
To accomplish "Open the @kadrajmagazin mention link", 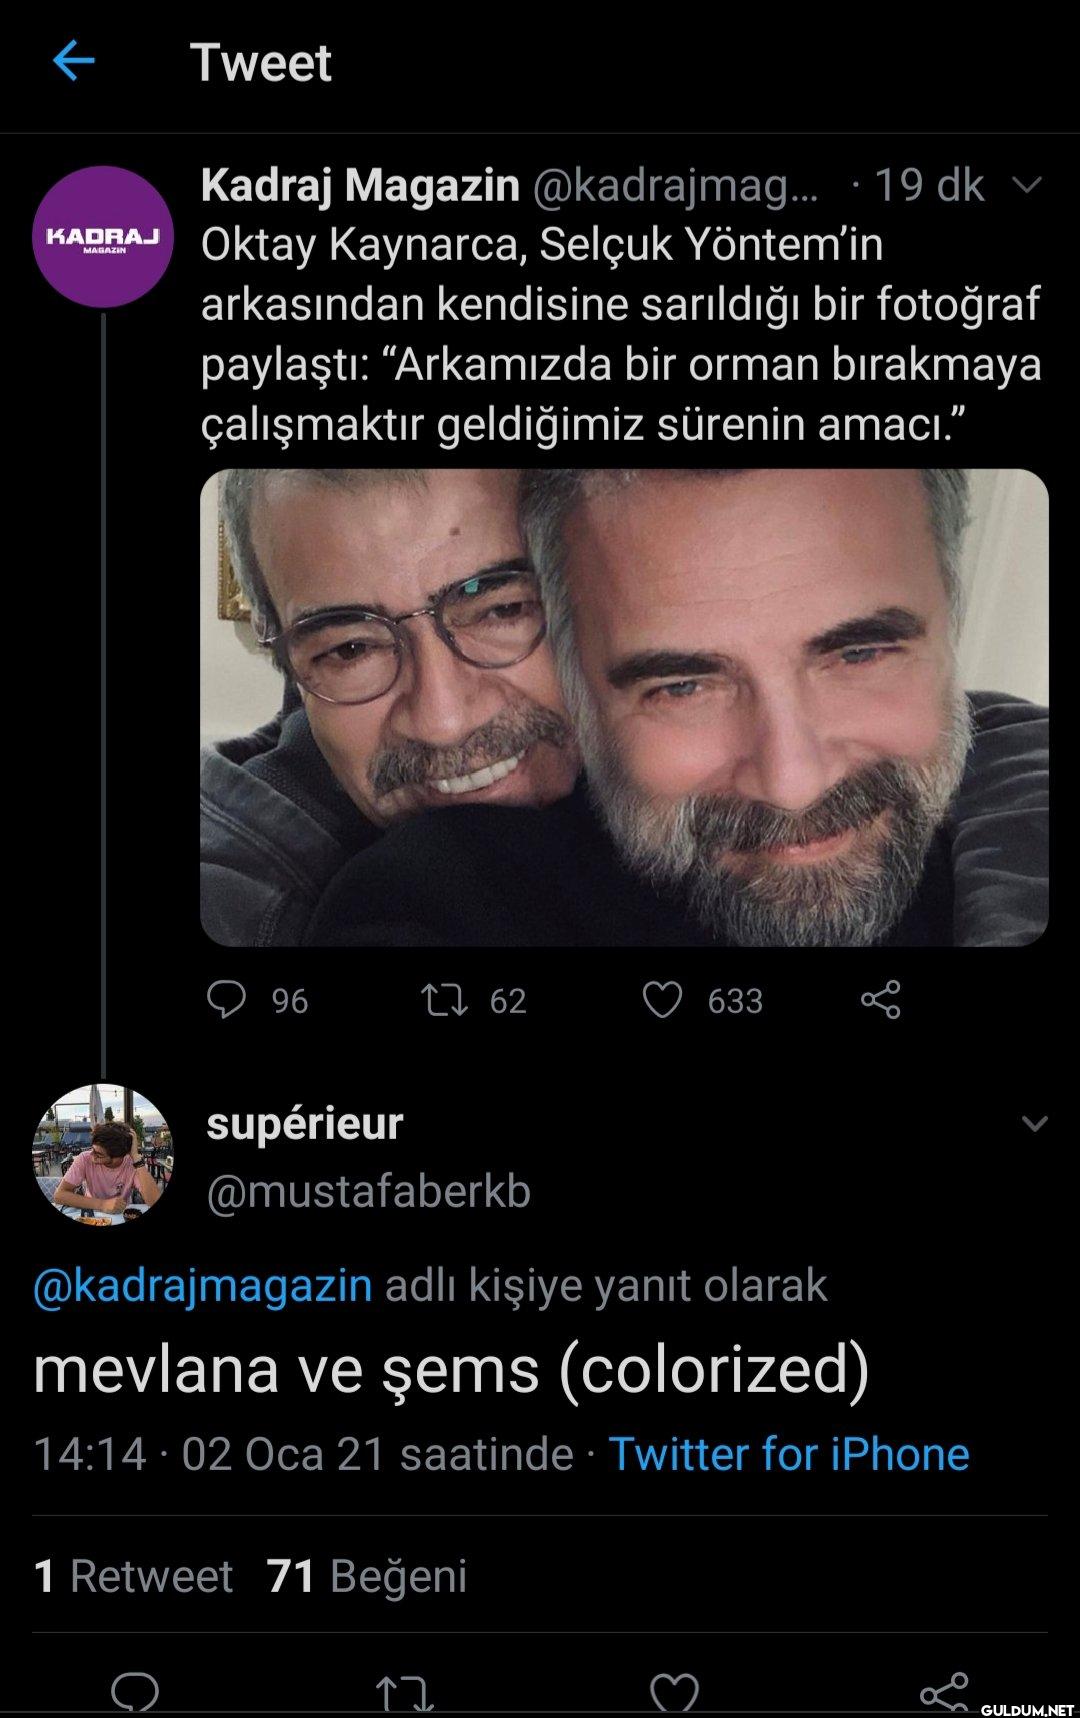I will coord(203,1286).
